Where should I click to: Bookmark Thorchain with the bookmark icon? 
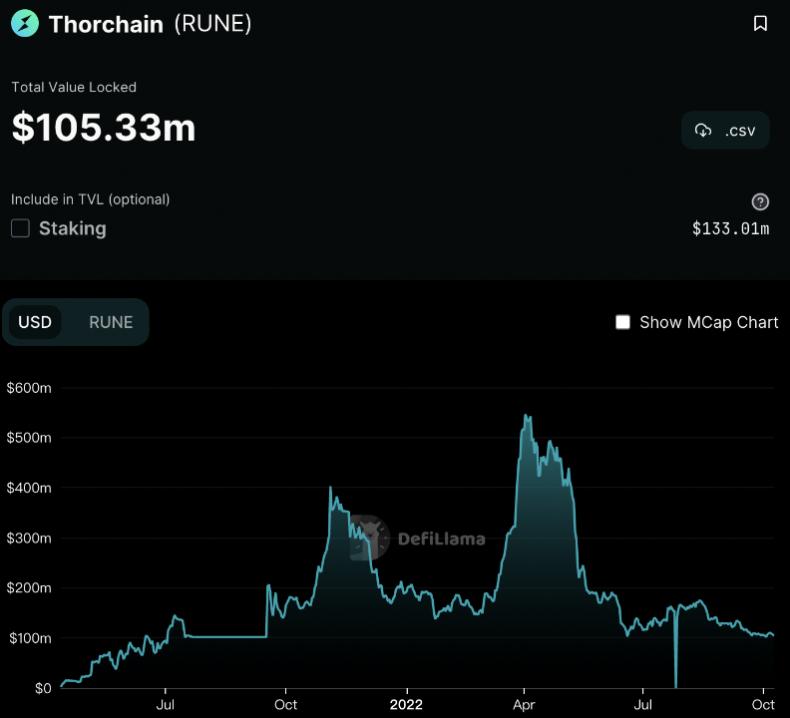coord(760,24)
